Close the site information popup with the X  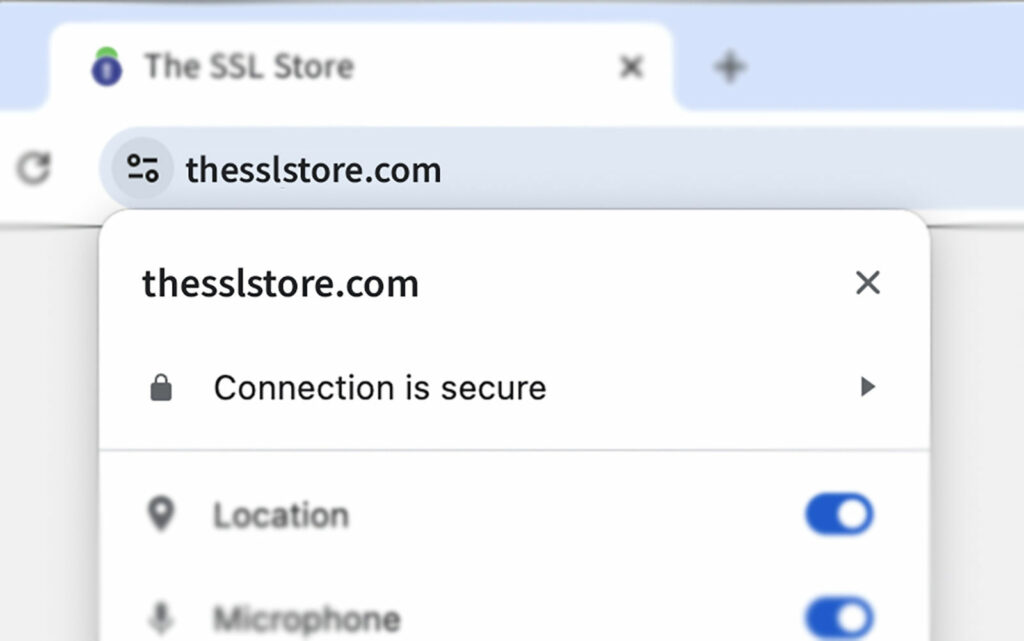point(868,283)
